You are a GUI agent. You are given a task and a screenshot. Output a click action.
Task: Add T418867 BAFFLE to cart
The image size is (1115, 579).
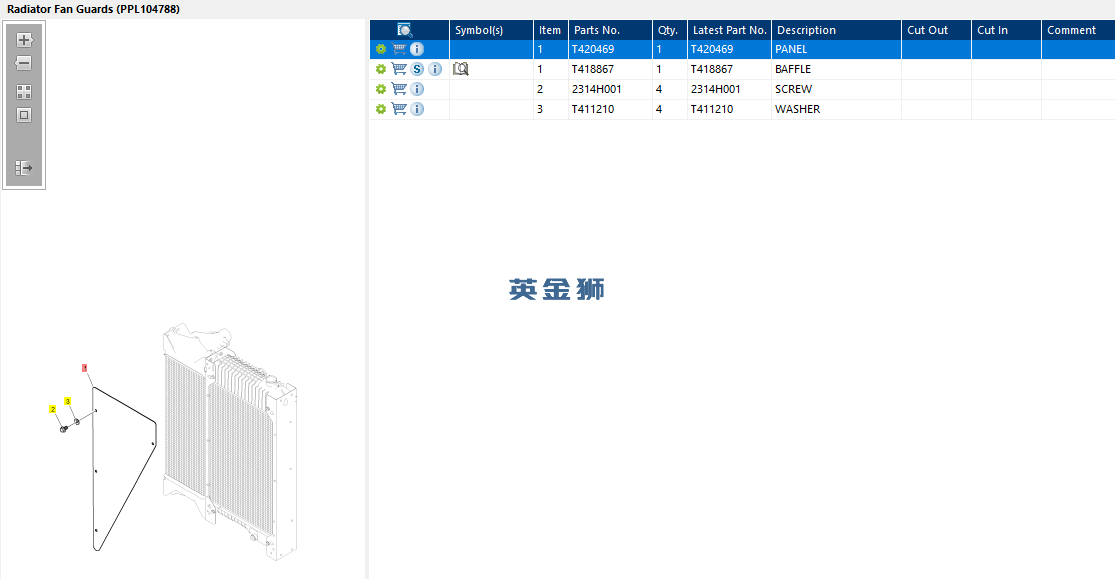[x=399, y=69]
